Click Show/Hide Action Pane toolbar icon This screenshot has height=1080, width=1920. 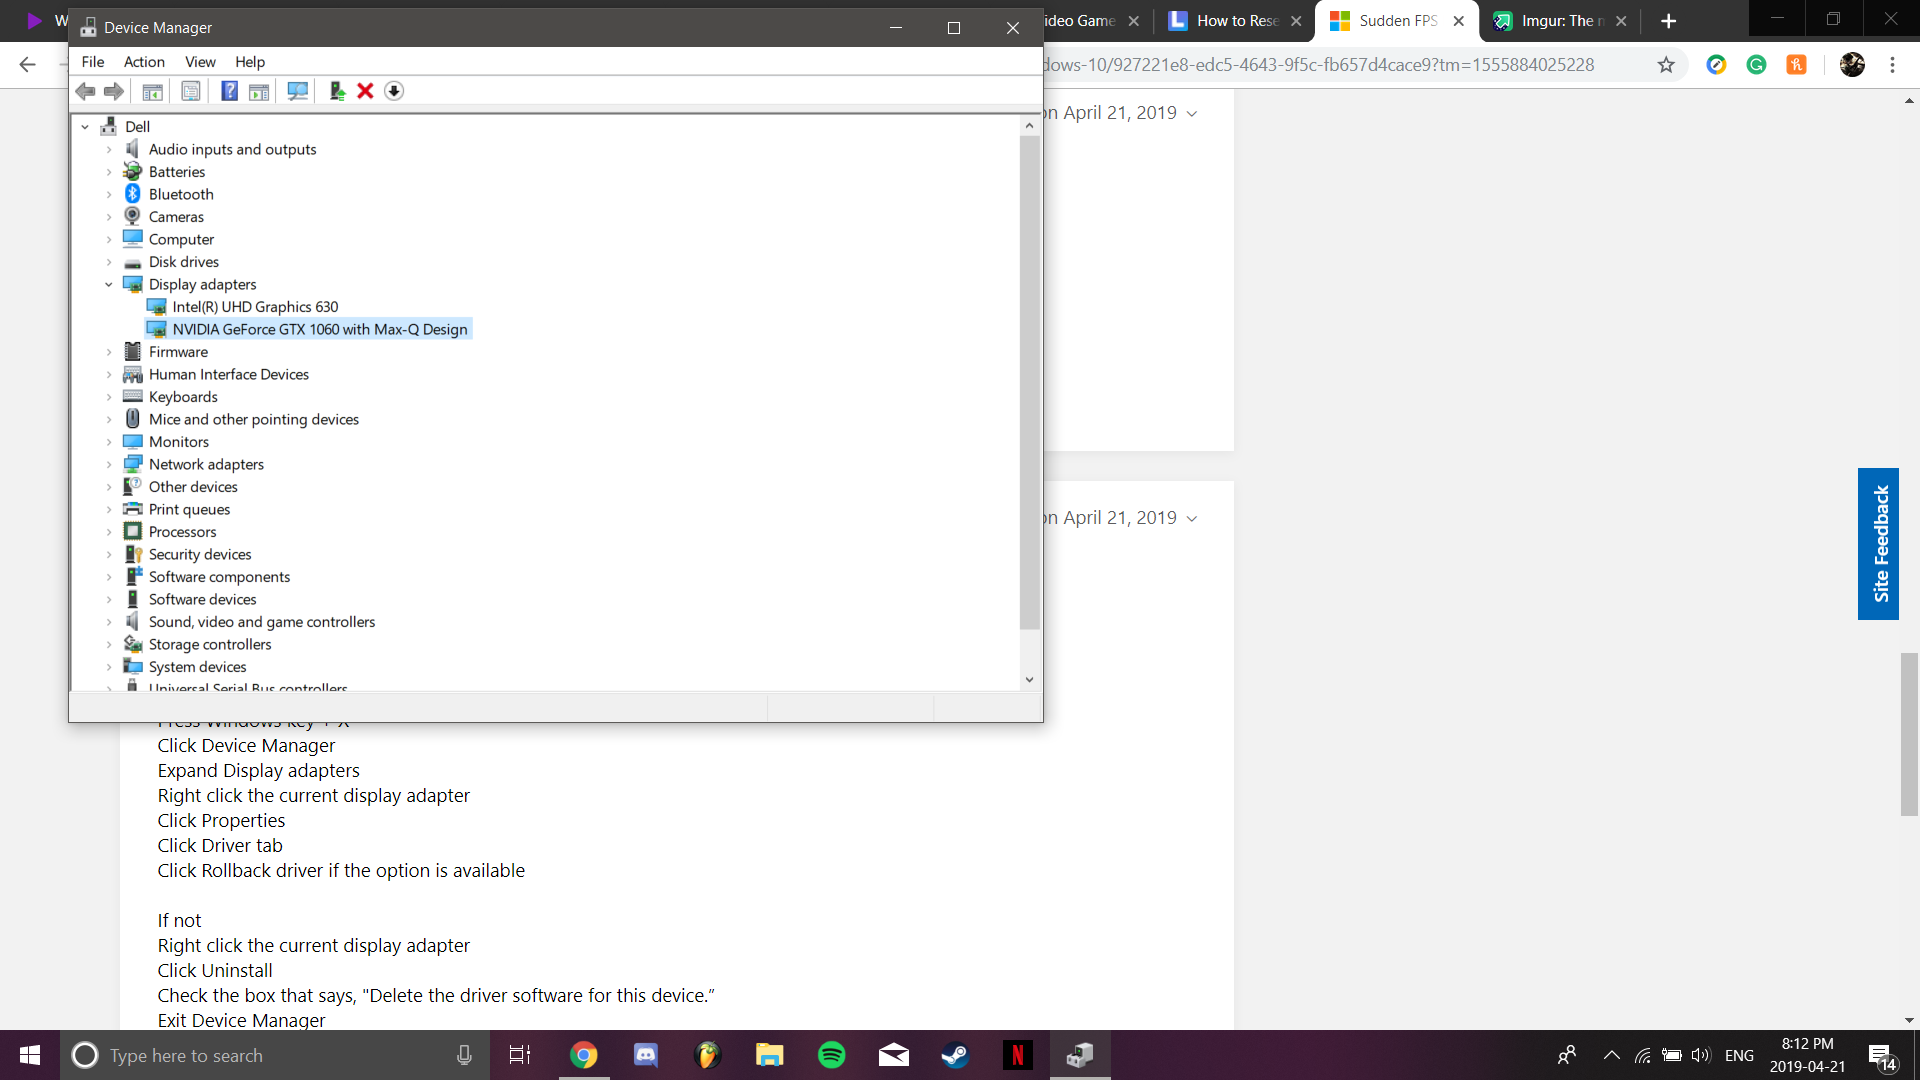(259, 91)
